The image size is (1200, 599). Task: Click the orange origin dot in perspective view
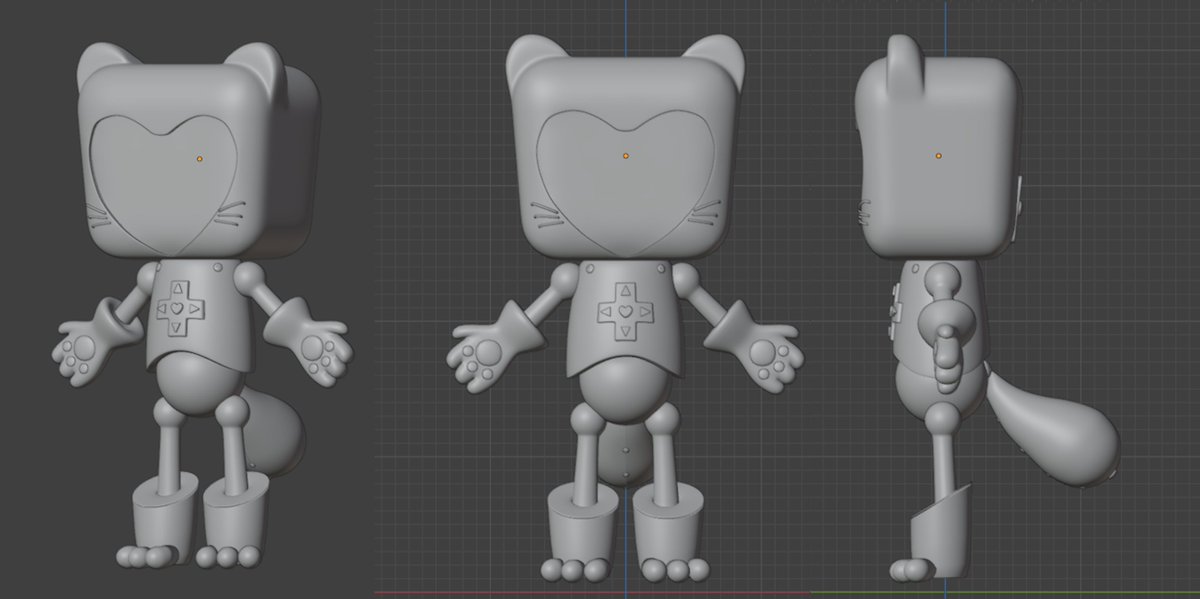(x=200, y=158)
